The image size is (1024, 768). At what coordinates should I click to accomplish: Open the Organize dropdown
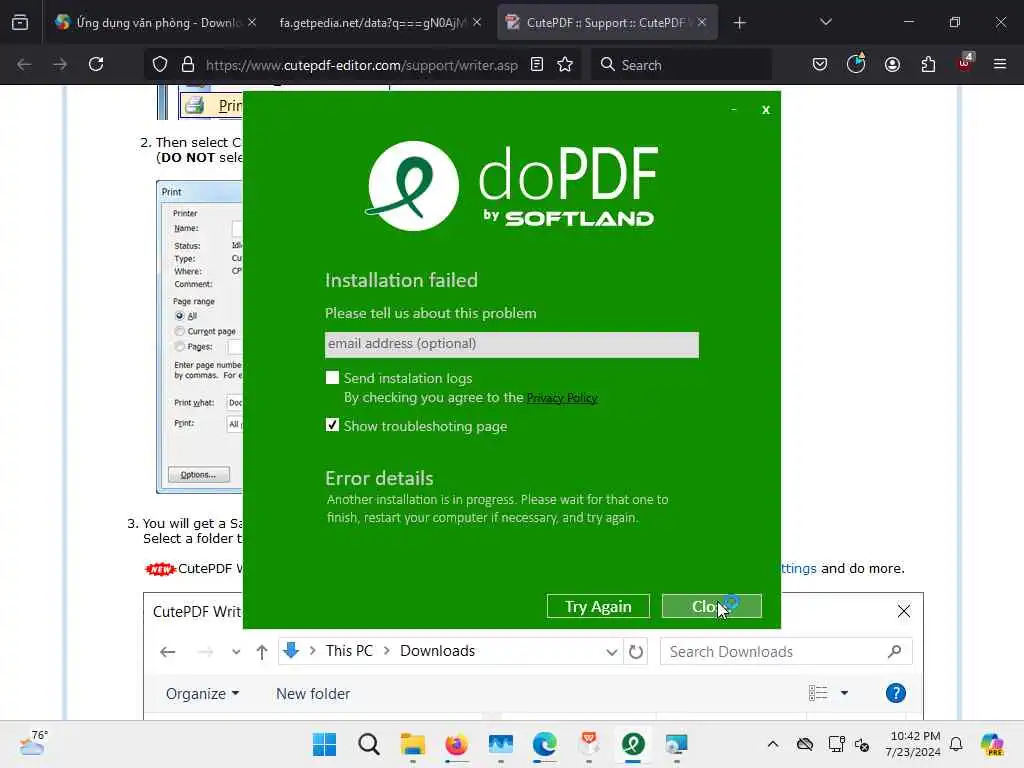coord(202,694)
